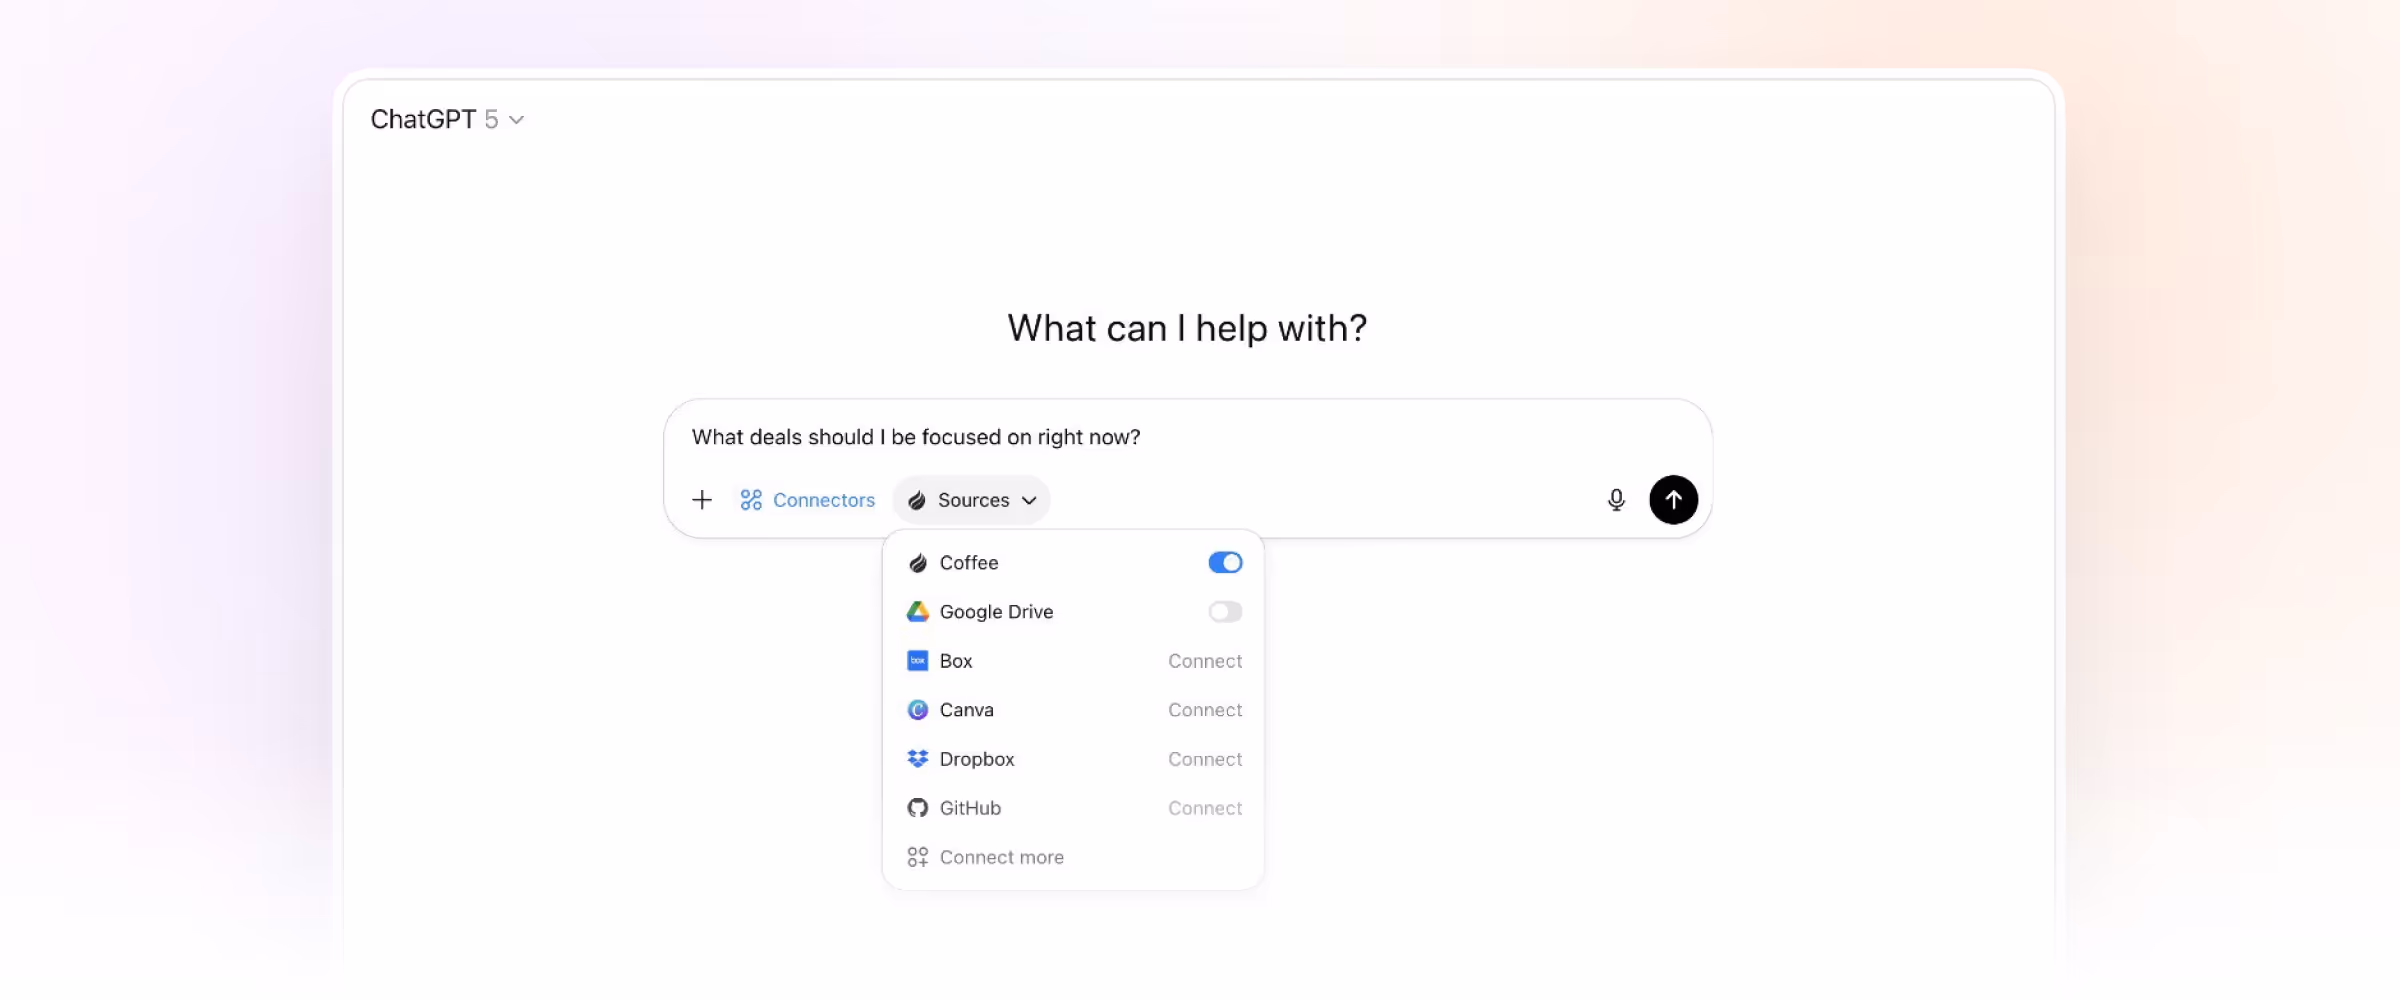Viewport: 2400px width, 1000px height.
Task: Collapse the Sources dropdown
Action: point(971,500)
